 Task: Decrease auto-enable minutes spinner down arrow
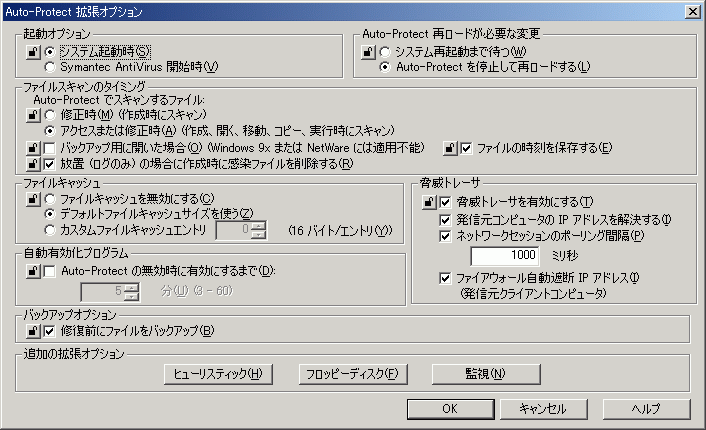[131, 296]
